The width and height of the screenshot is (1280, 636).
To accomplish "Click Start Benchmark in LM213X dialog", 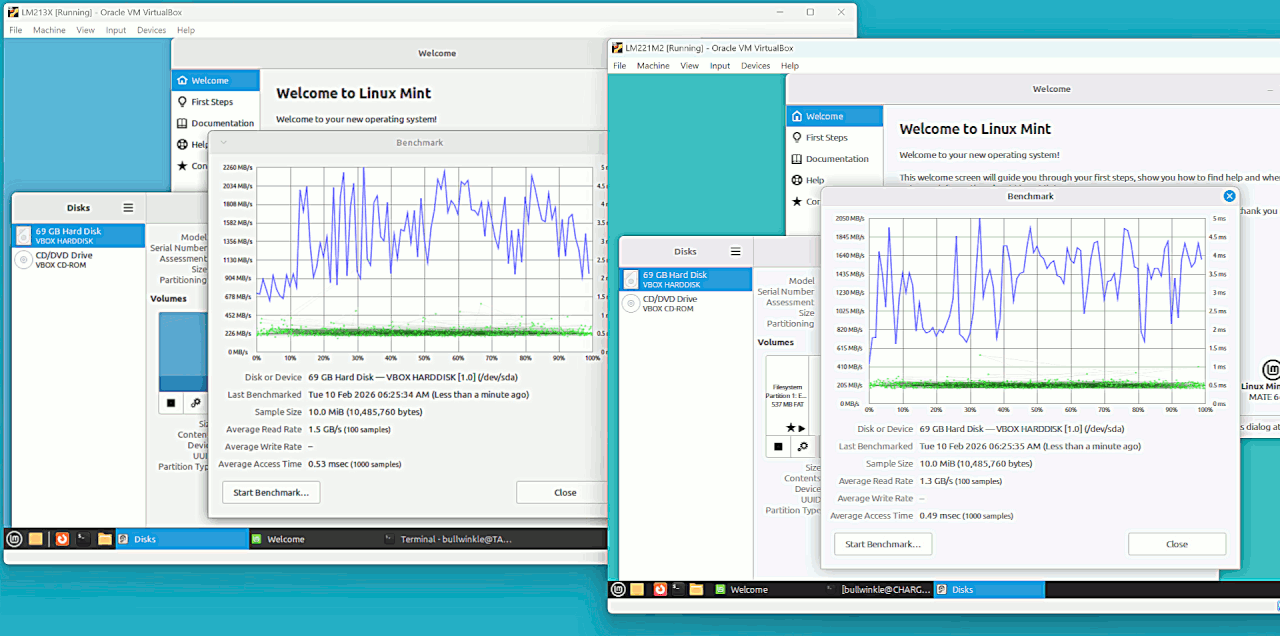I will click(x=271, y=492).
